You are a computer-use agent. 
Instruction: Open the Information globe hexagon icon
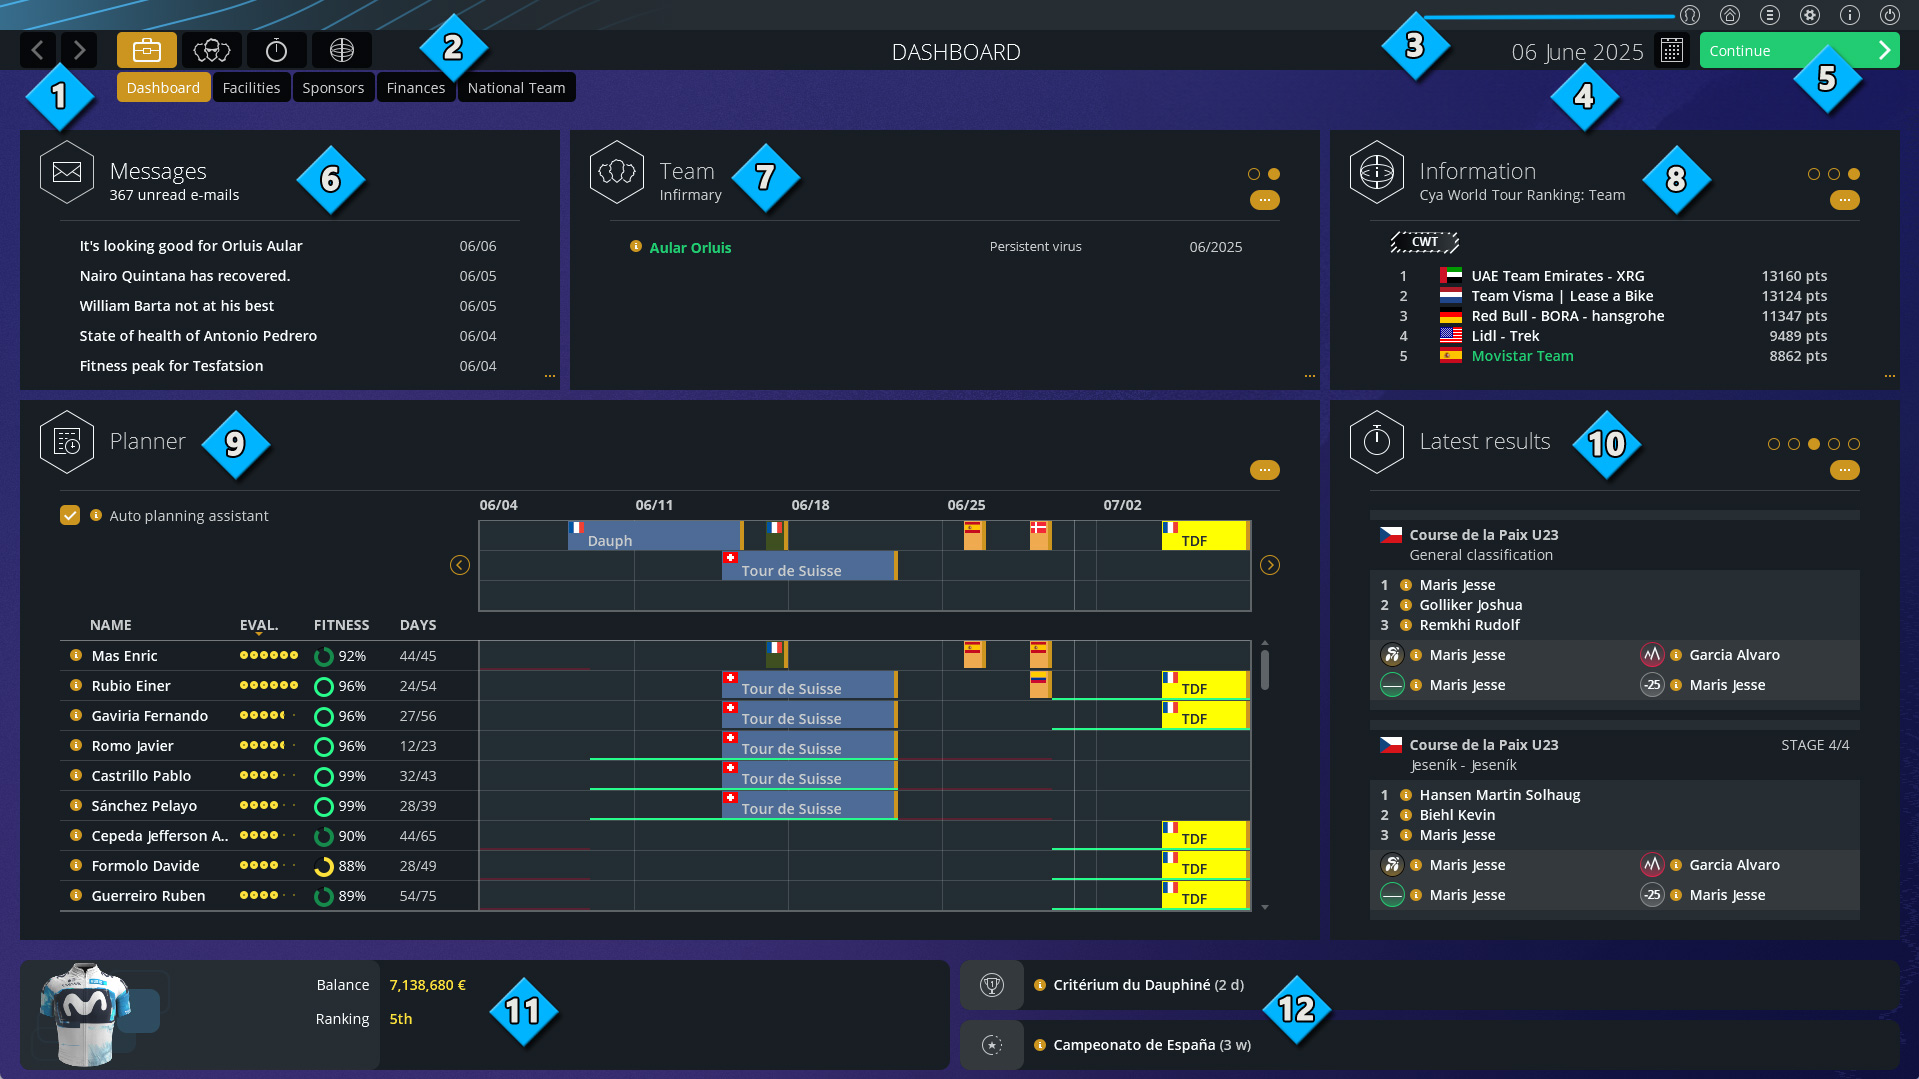(x=1377, y=172)
